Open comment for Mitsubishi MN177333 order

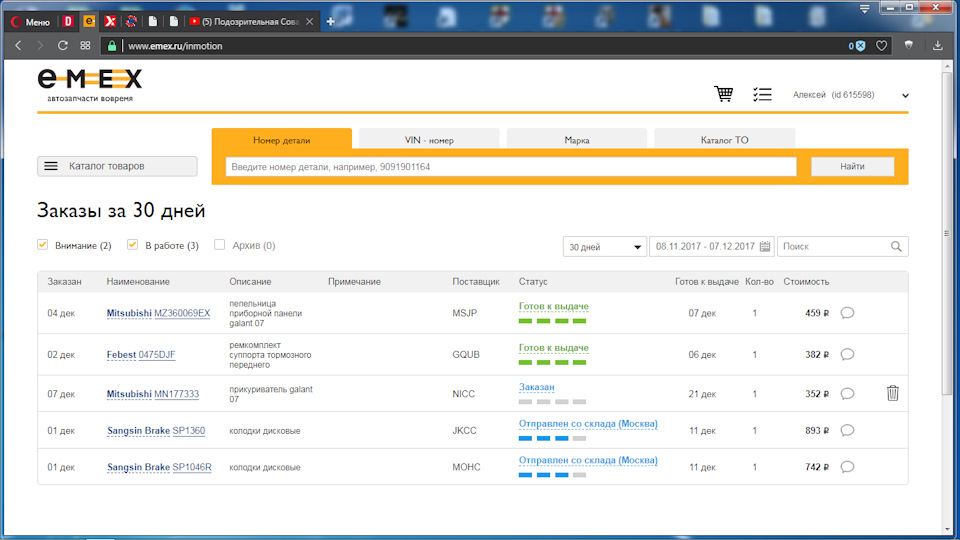pos(847,394)
